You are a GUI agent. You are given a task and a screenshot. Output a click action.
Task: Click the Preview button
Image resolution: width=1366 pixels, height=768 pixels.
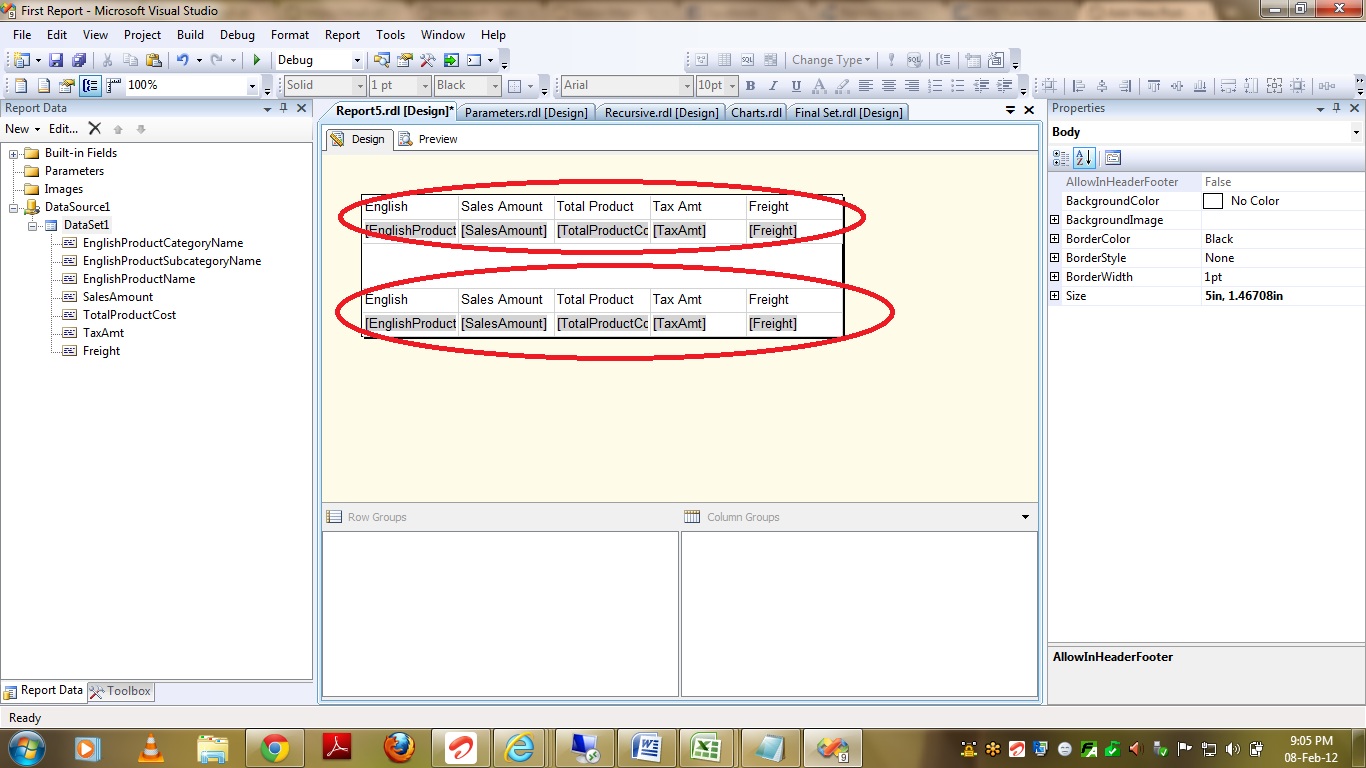[428, 139]
